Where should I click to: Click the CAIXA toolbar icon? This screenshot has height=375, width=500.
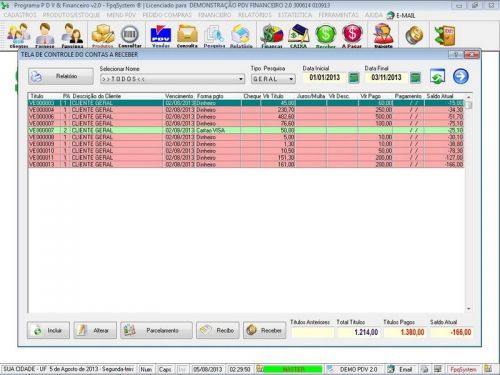coord(298,36)
